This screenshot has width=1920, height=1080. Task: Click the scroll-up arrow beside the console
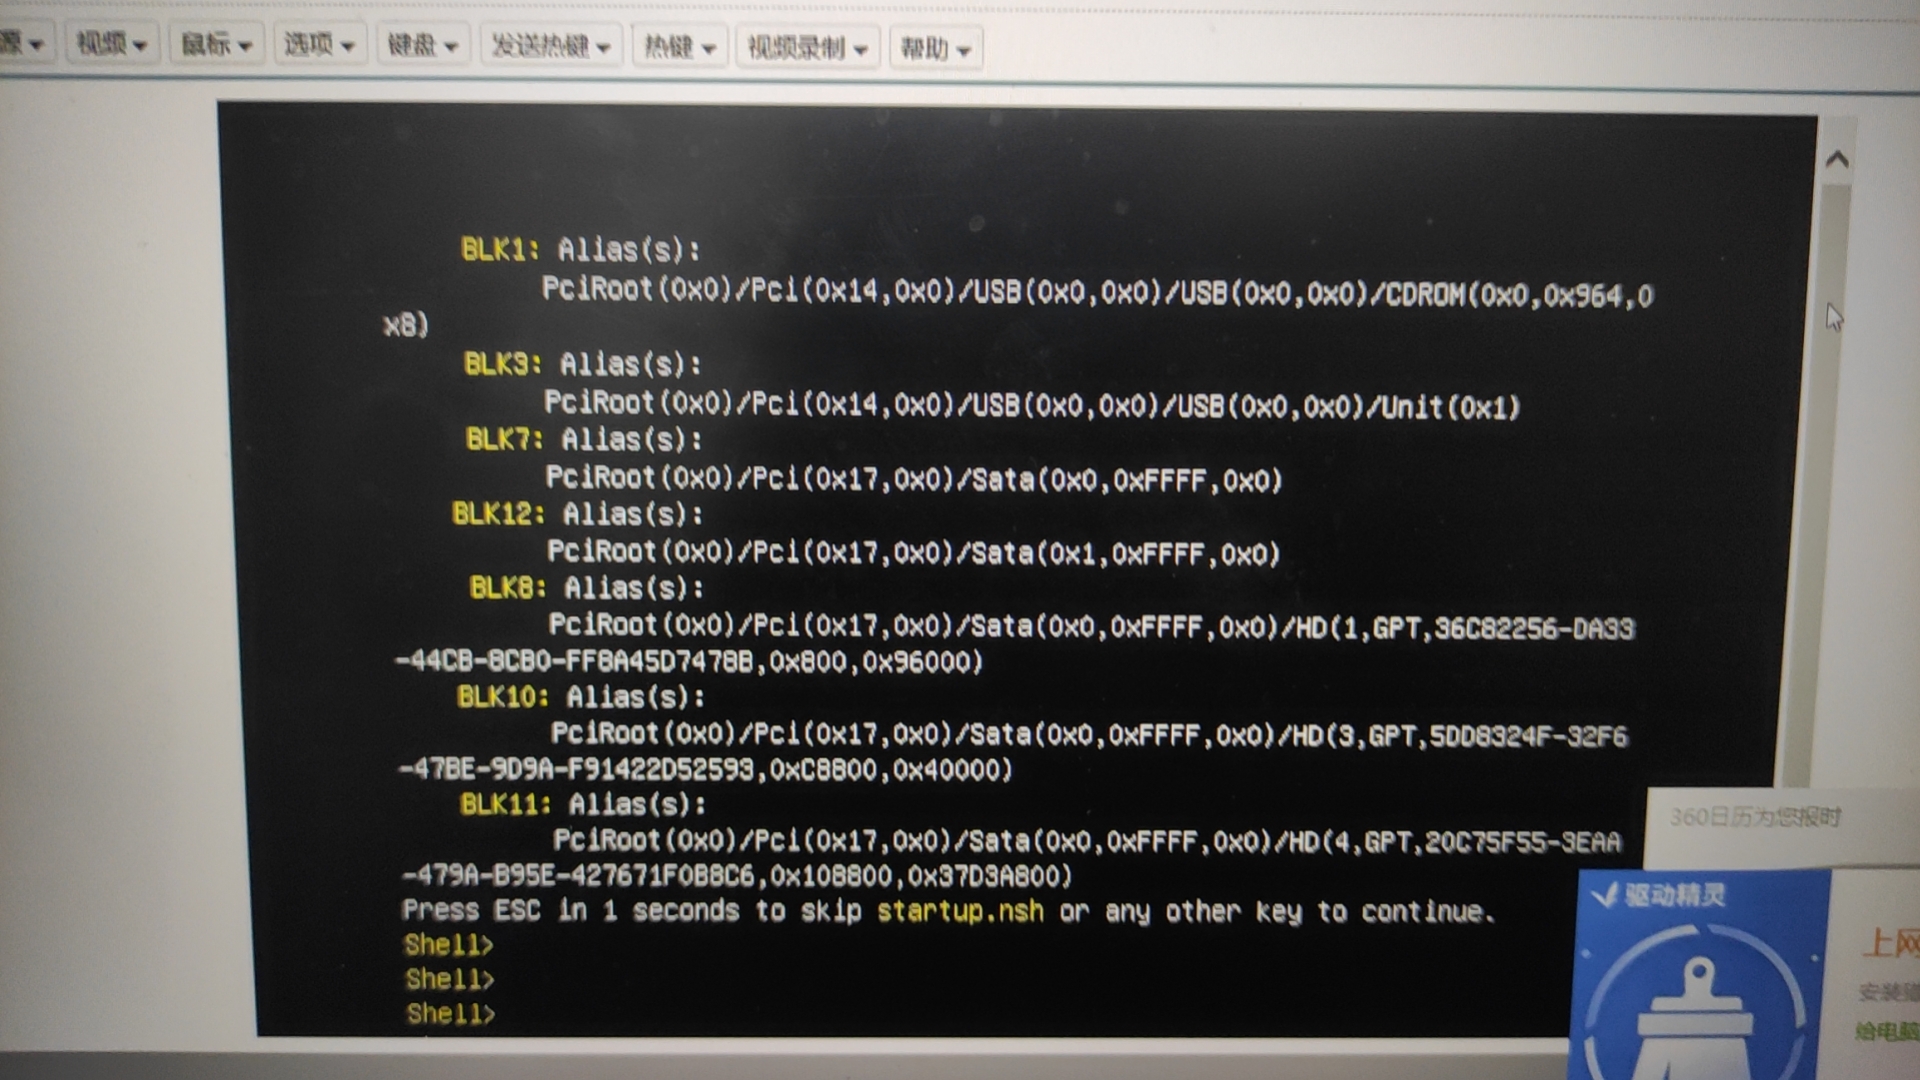click(1836, 160)
